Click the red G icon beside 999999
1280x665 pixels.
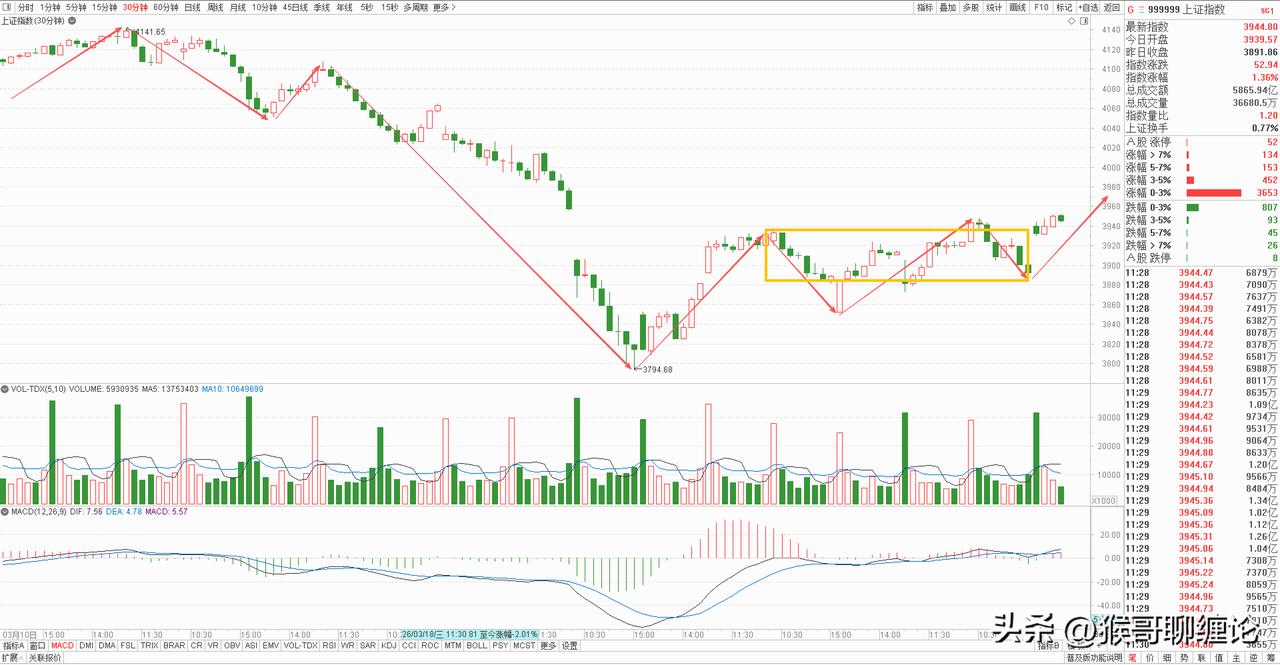pyautogui.click(x=1131, y=9)
